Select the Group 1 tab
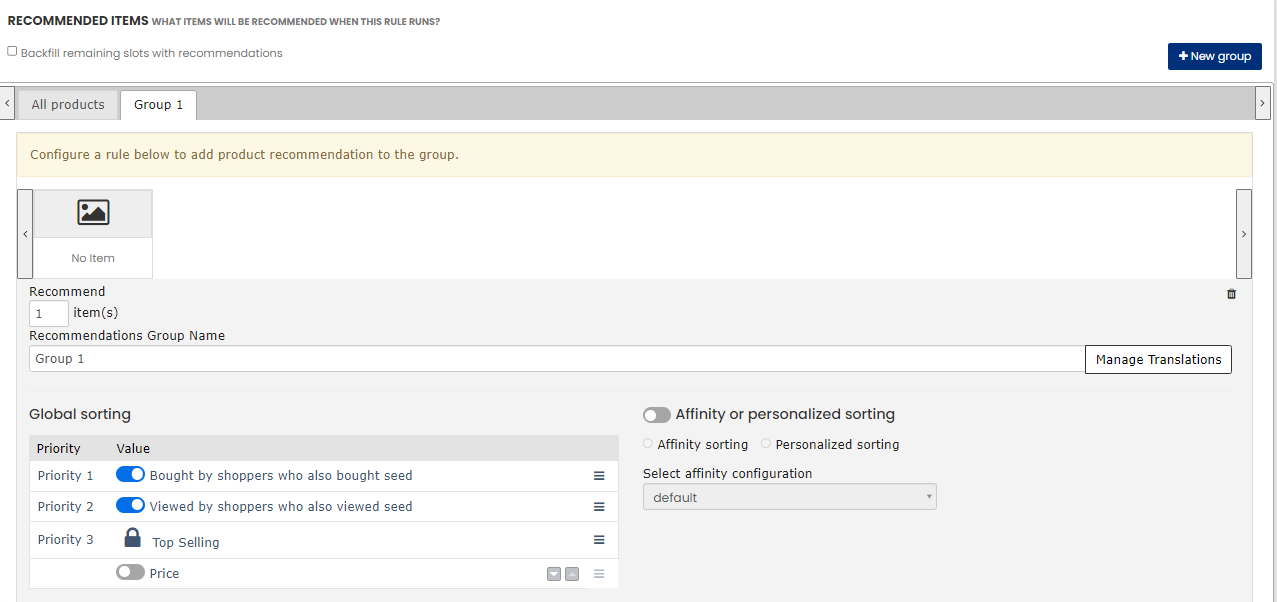Screen dimensions: 1277x602 [x=158, y=104]
